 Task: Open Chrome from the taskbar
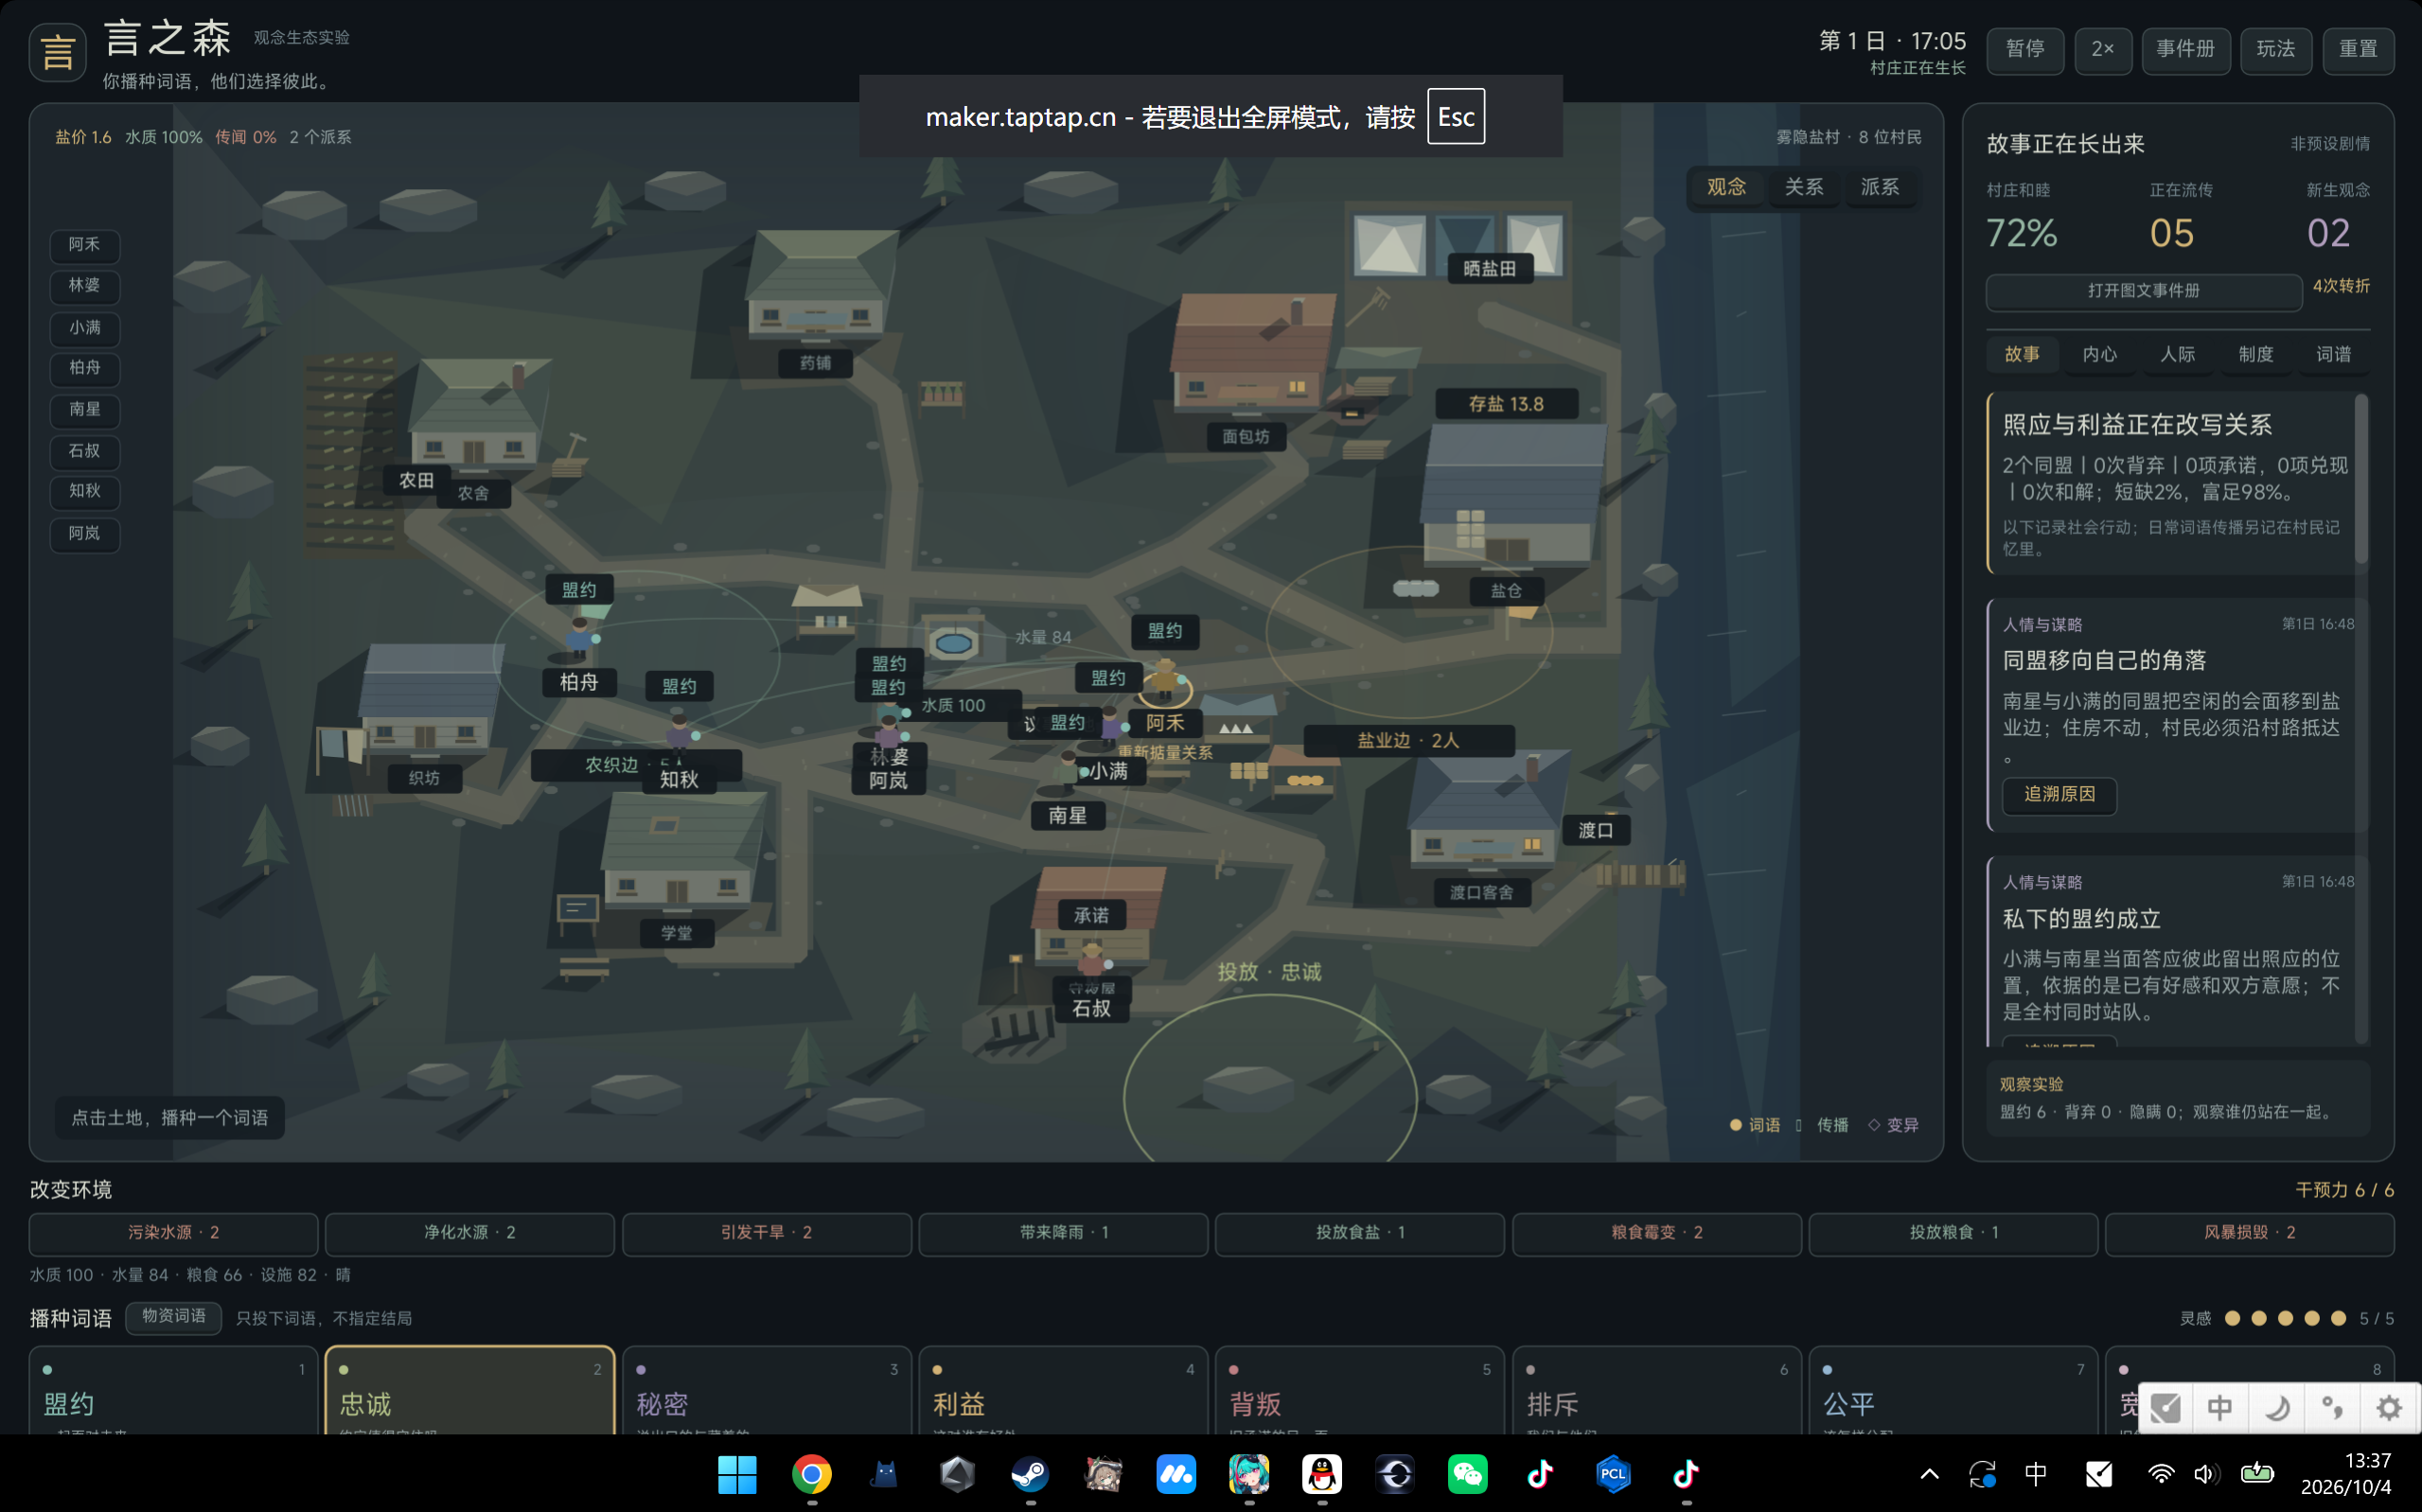pyautogui.click(x=811, y=1474)
